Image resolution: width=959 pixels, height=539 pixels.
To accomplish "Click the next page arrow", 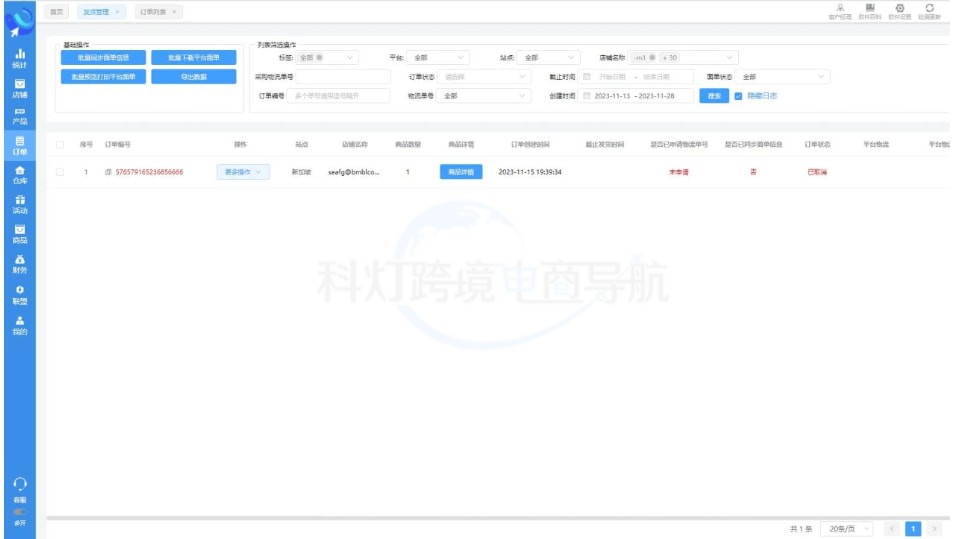I will (934, 529).
